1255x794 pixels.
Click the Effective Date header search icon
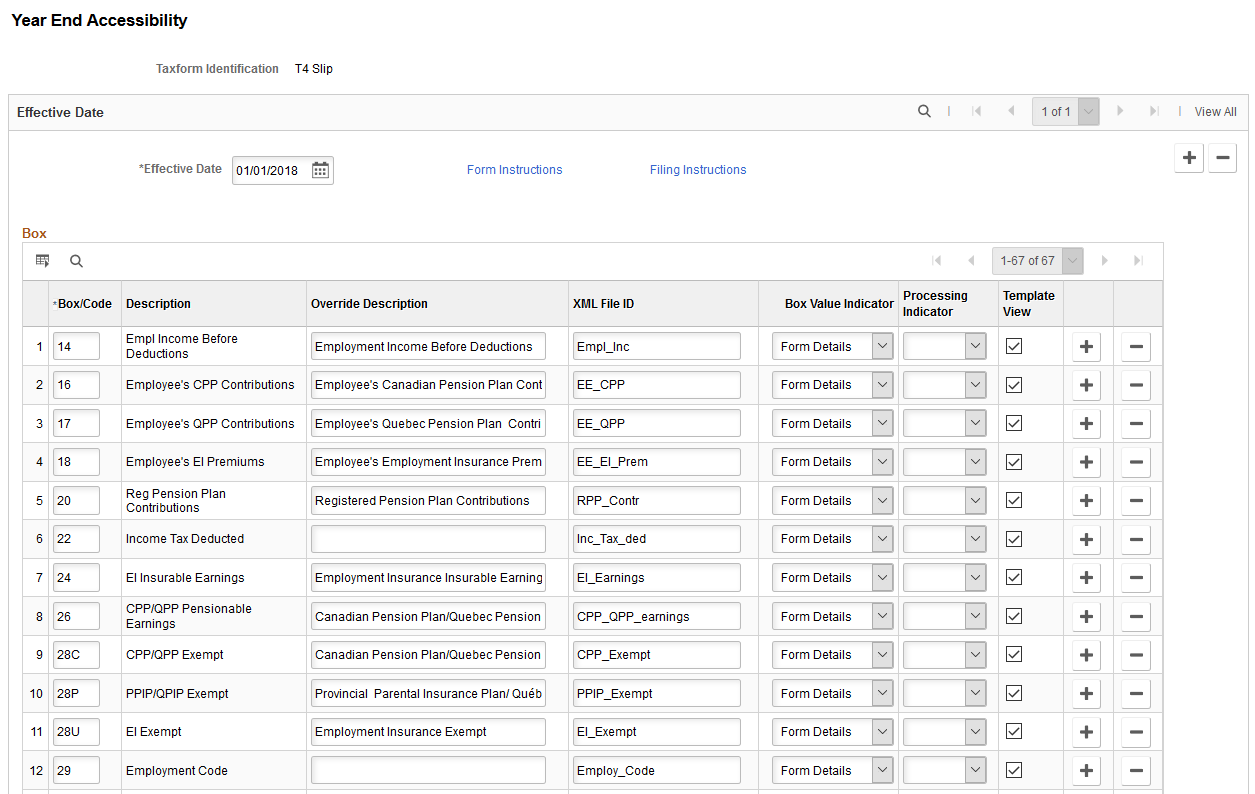coord(925,111)
